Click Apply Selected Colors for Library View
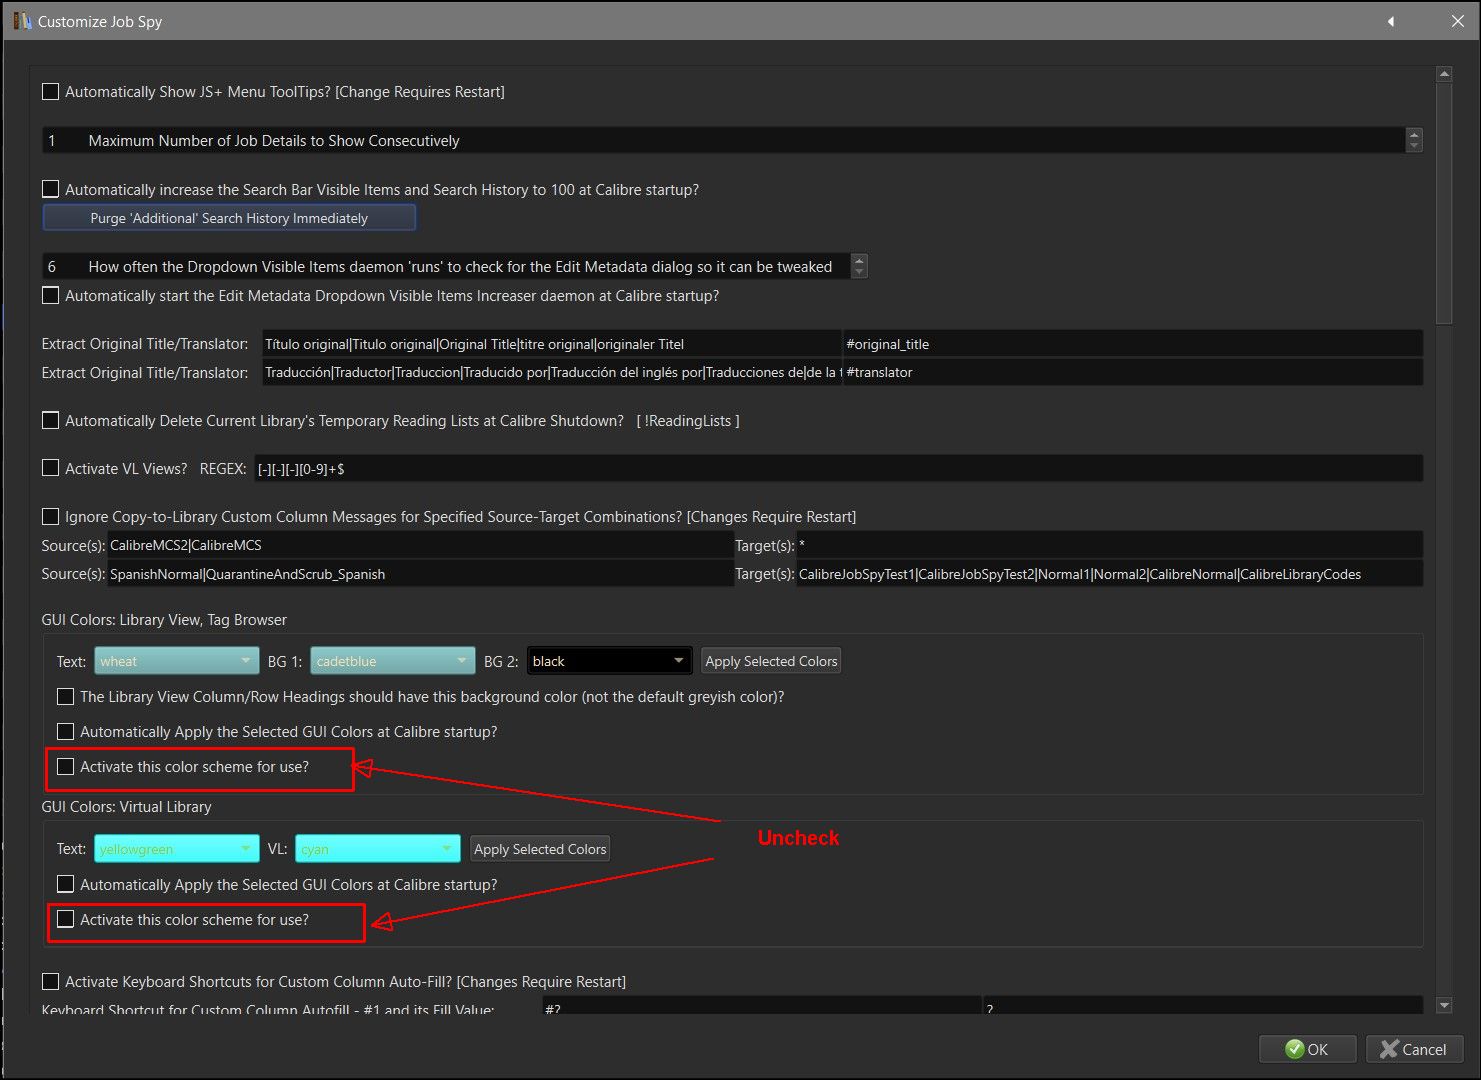The height and width of the screenshot is (1080, 1481). coord(771,661)
